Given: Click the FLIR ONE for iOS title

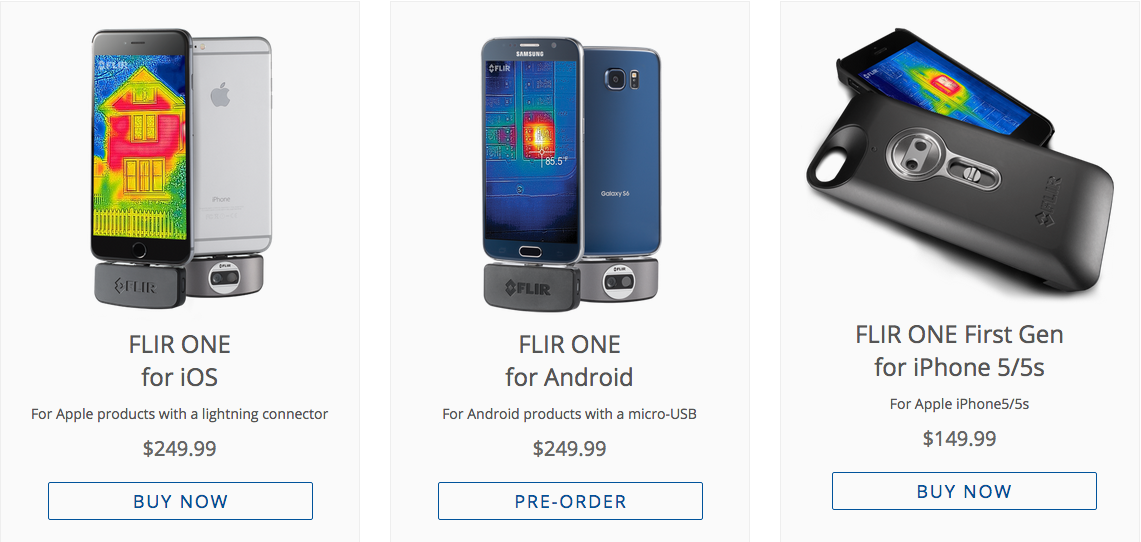Looking at the screenshot, I should pos(180,360).
